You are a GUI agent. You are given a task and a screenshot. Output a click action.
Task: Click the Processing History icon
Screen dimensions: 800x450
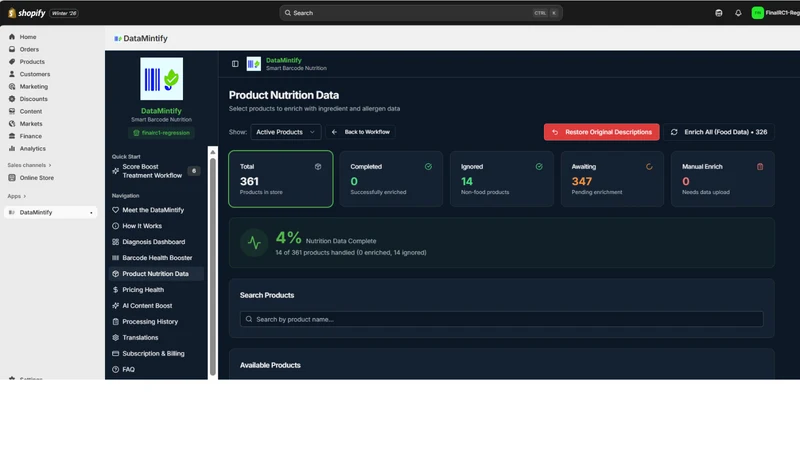[x=115, y=321]
